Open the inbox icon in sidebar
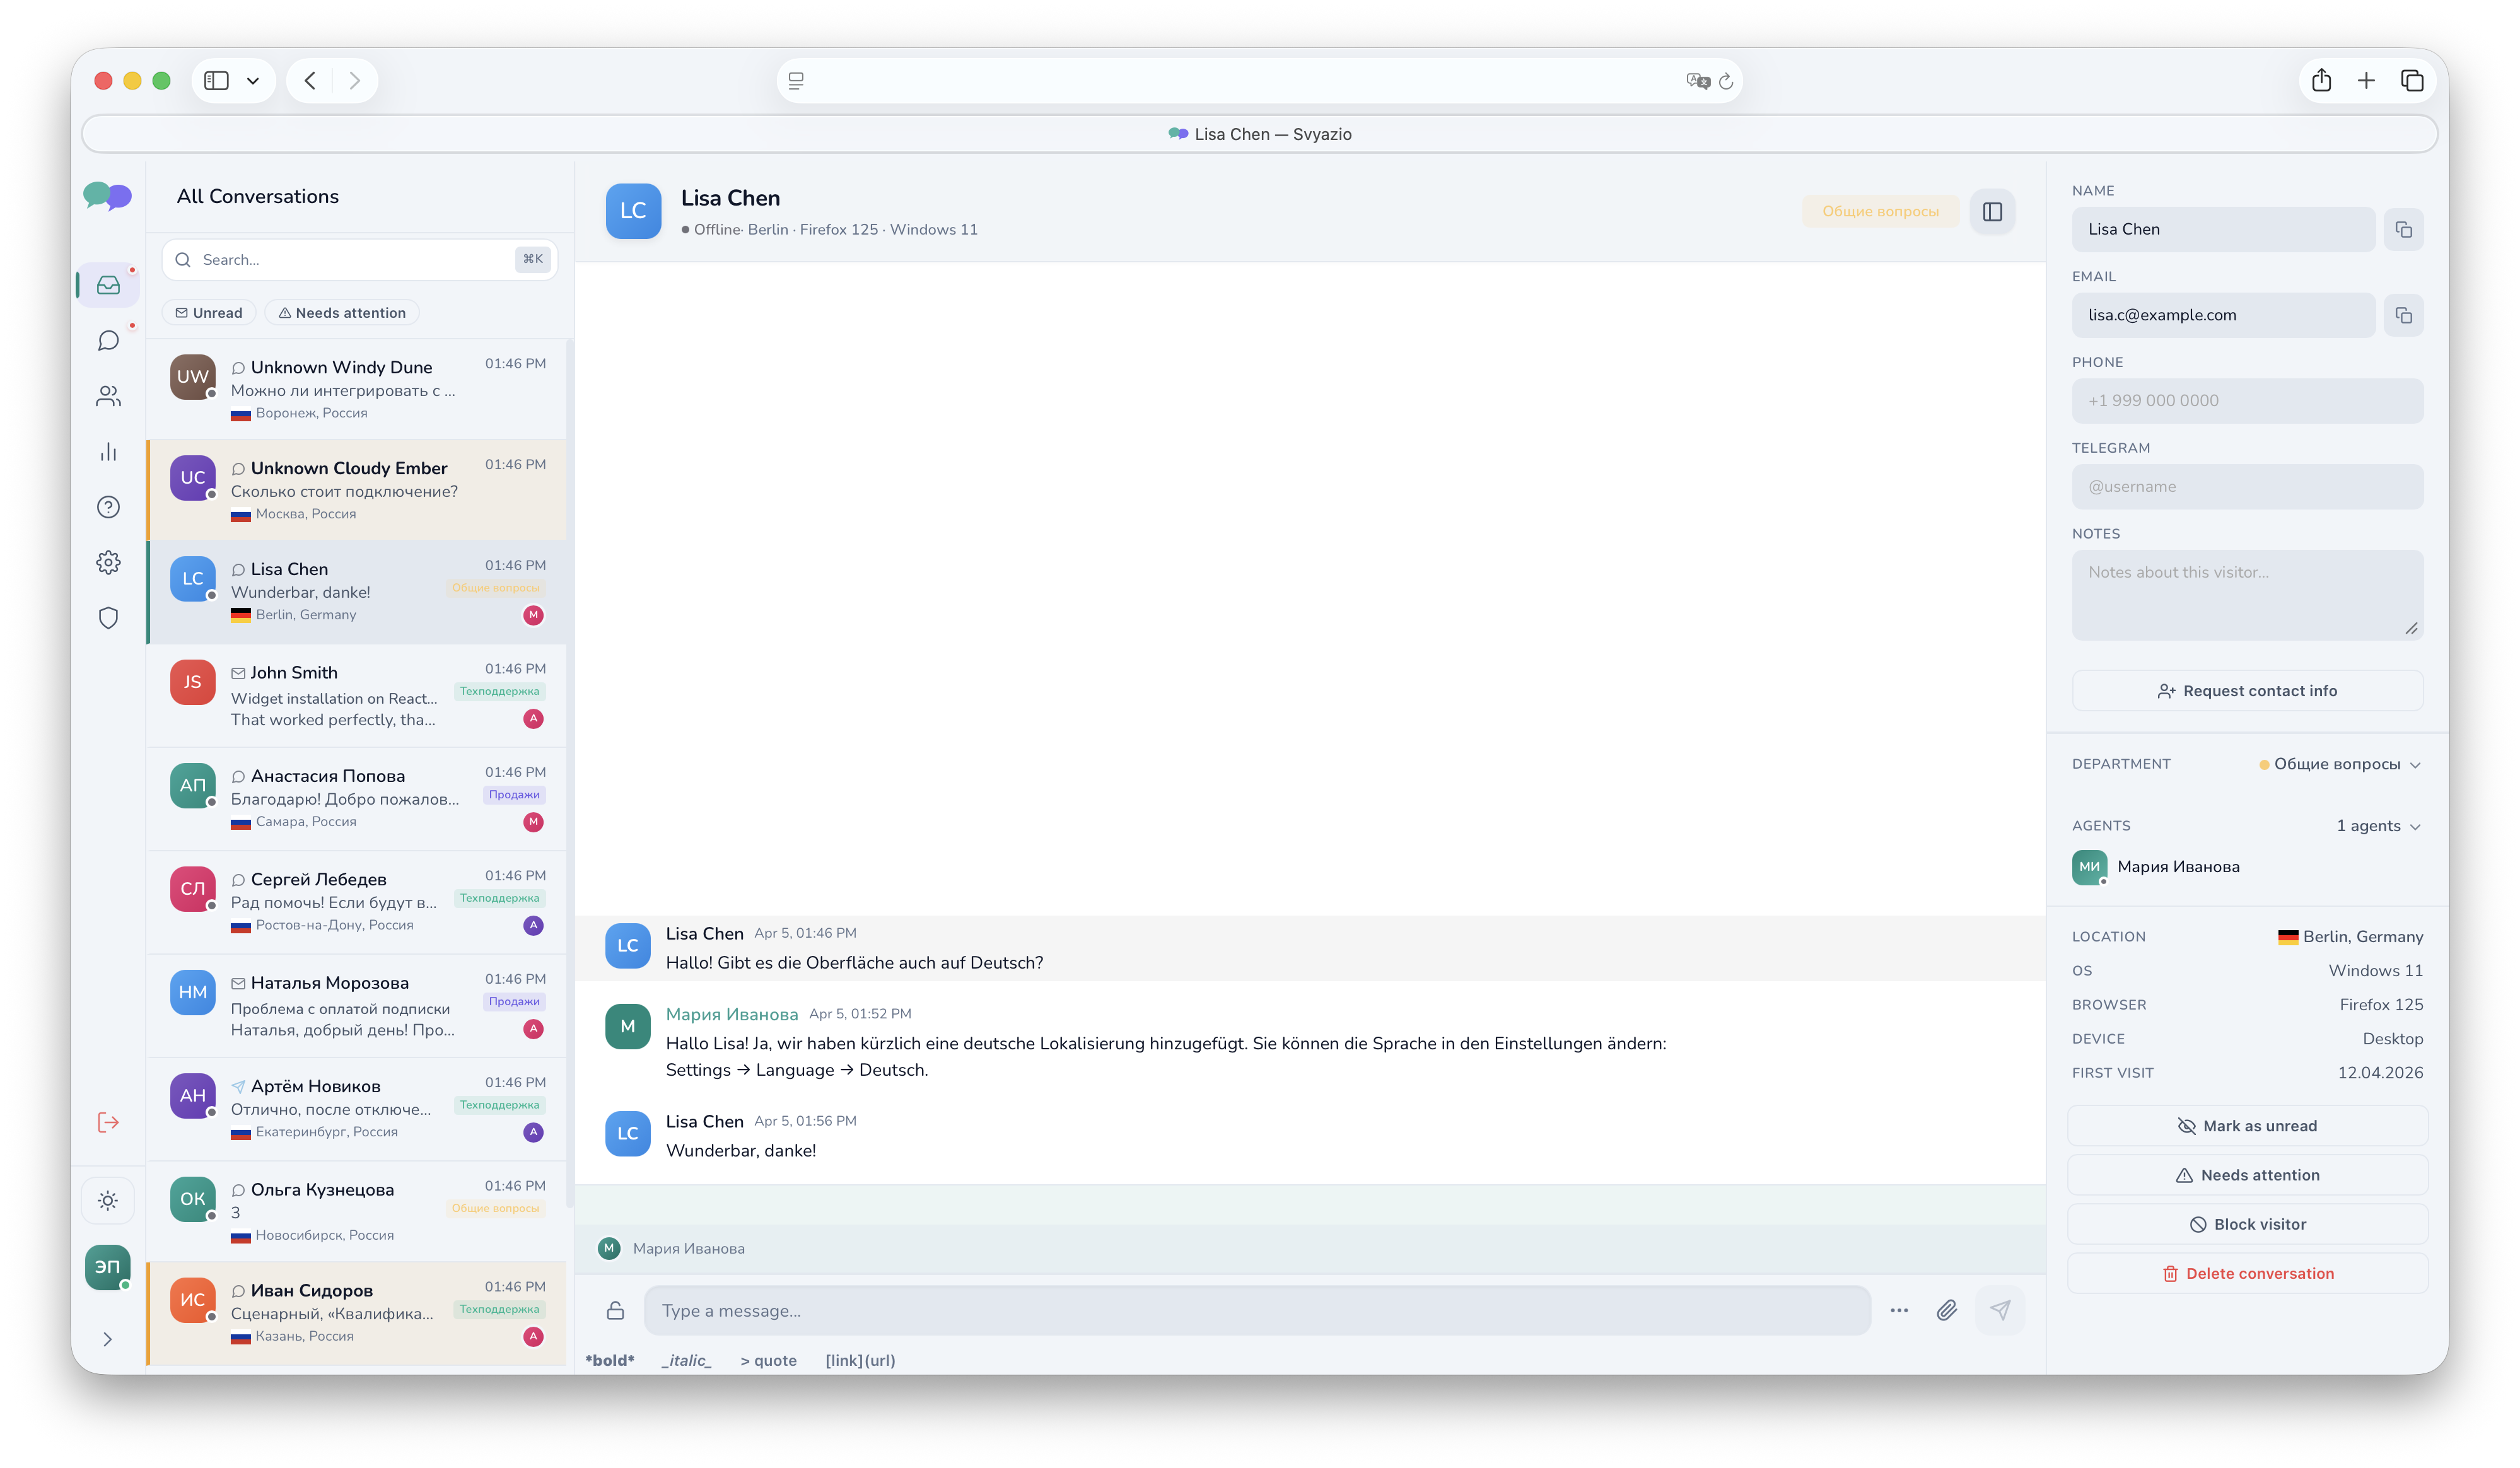The width and height of the screenshot is (2520, 1468). [108, 286]
